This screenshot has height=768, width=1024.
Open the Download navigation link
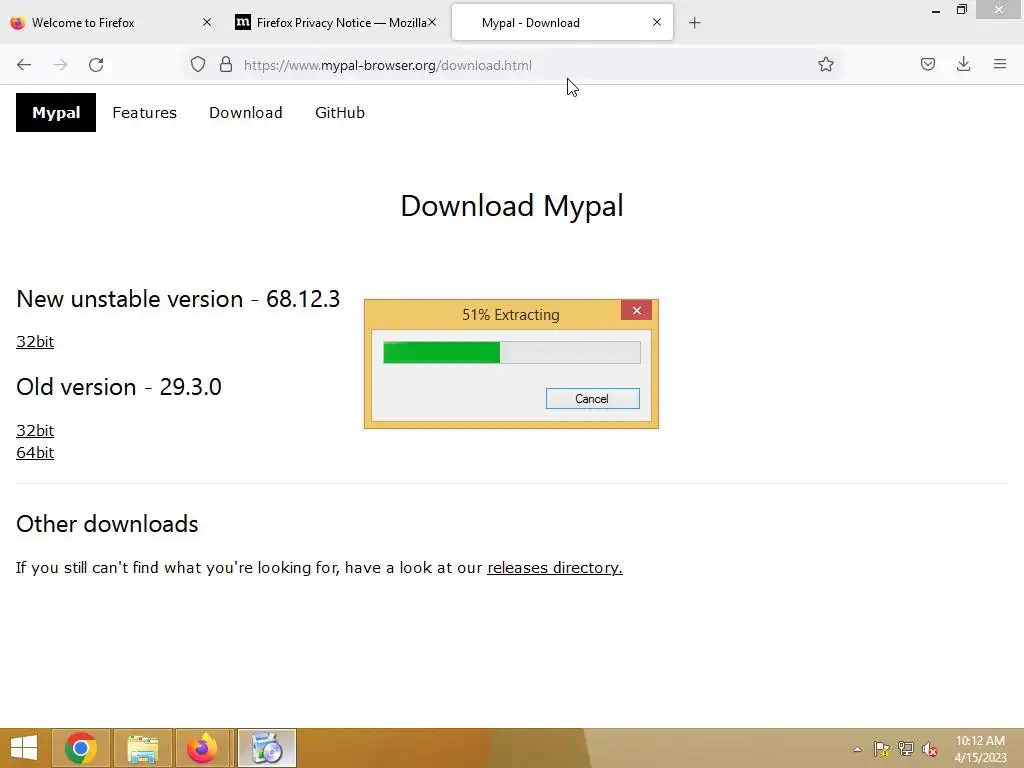click(246, 112)
